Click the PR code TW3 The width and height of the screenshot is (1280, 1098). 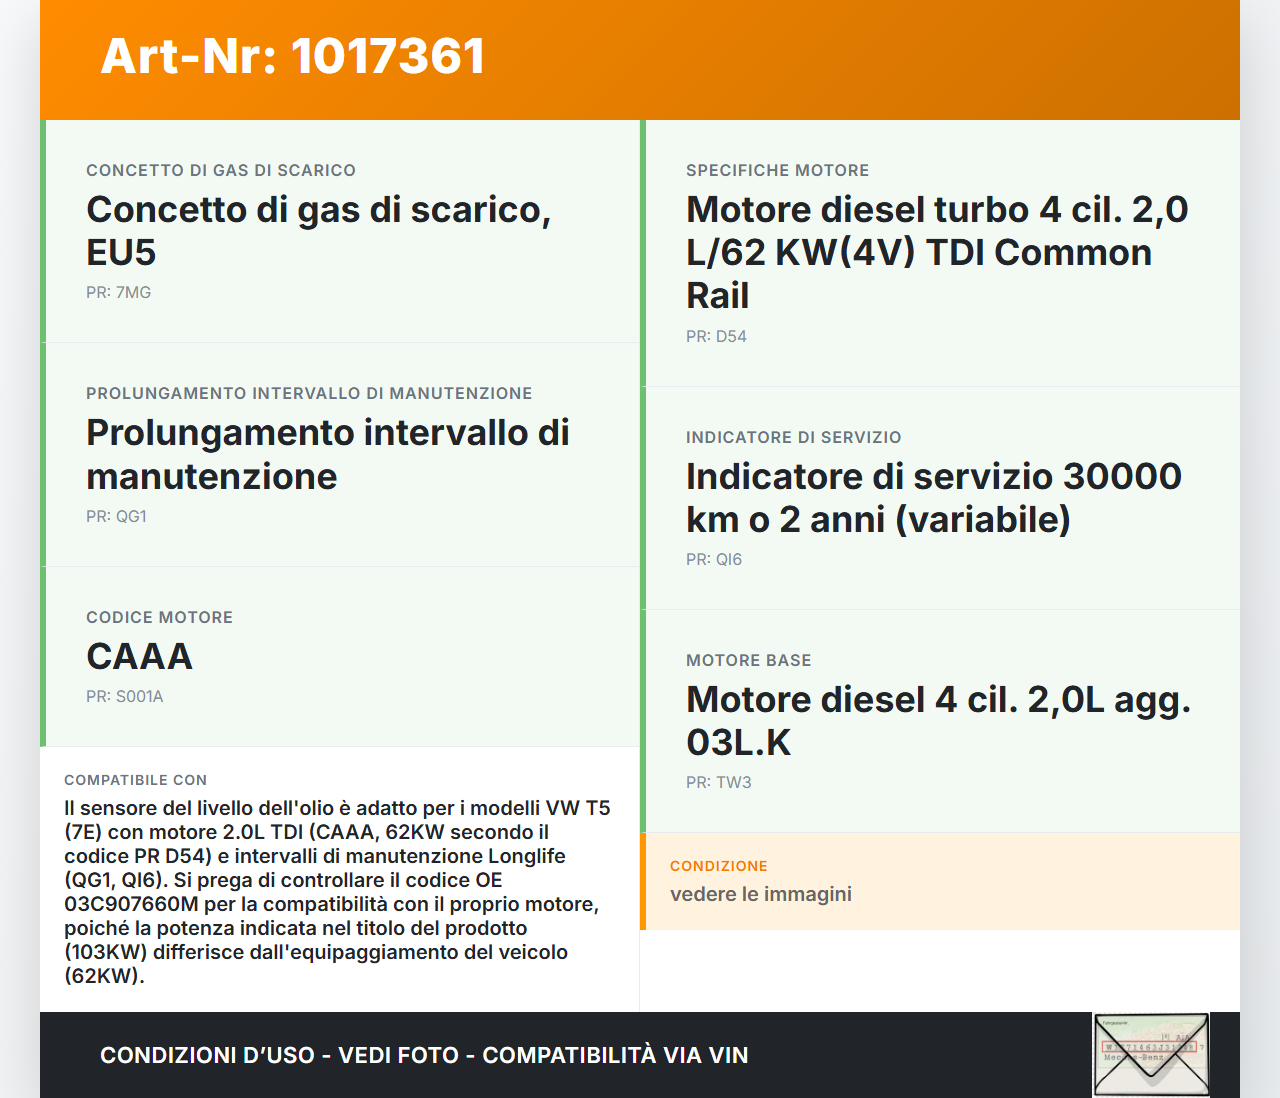[x=719, y=783]
